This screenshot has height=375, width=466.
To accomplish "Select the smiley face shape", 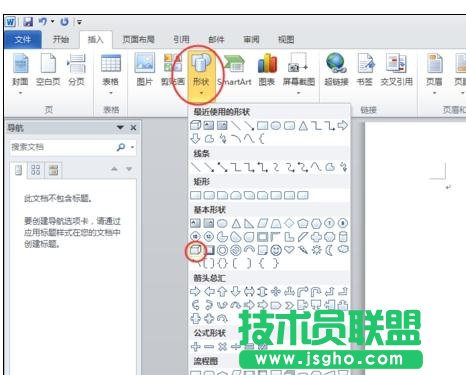I will click(276, 250).
